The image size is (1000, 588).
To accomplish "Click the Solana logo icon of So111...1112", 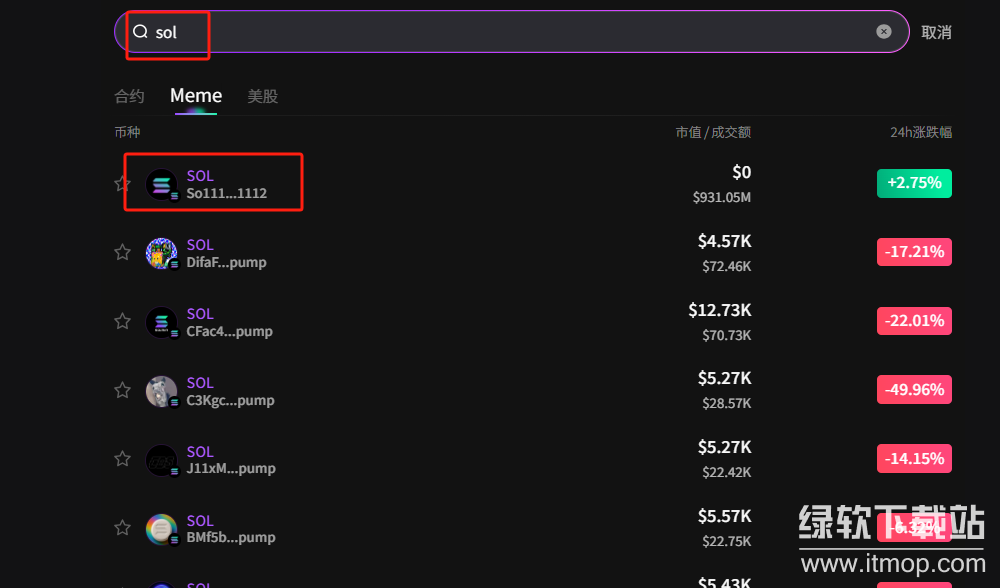I will (161, 184).
